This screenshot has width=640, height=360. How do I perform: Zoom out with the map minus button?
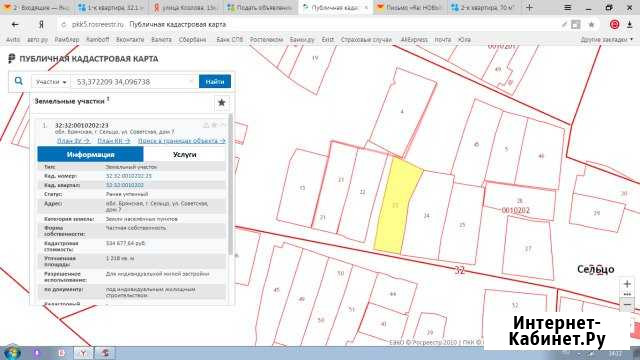(x=627, y=304)
